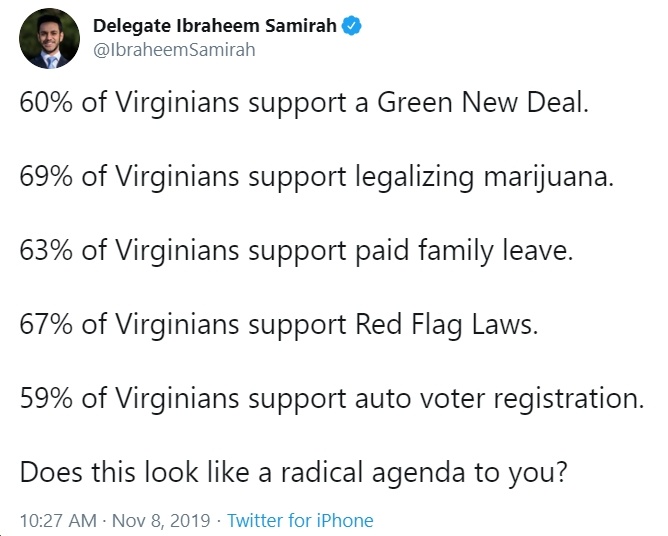Click the phrase auto voter registration
Image resolution: width=668 pixels, height=536 pixels.
tap(498, 399)
